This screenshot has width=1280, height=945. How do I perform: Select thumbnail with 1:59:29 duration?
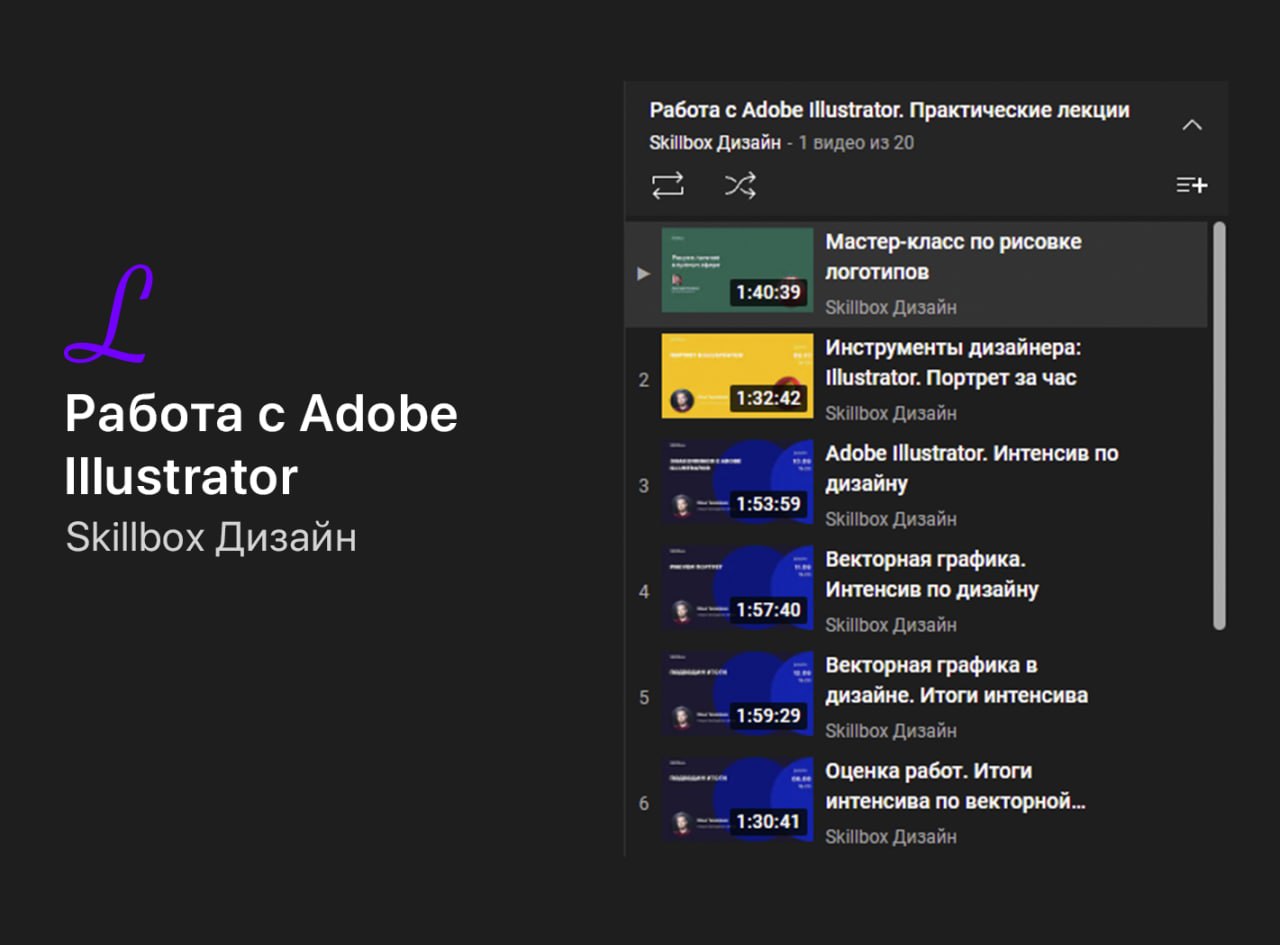point(737,694)
